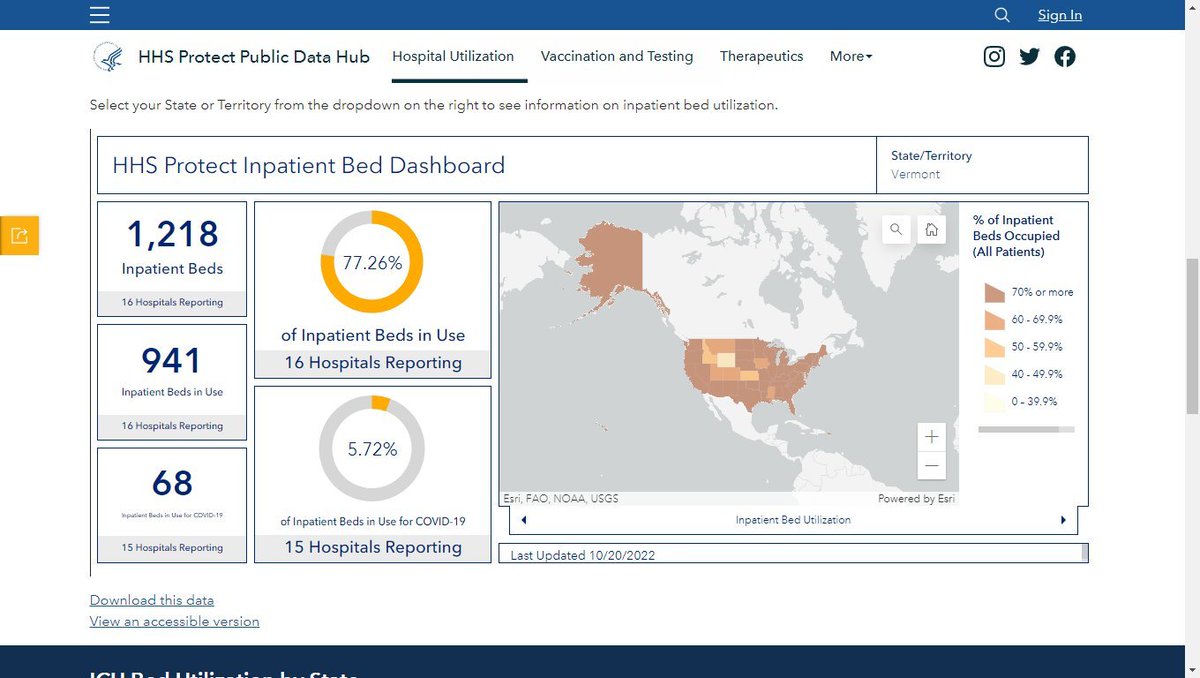Image resolution: width=1200 pixels, height=678 pixels.
Task: Click the % of Inpatient Beds Occupied legend title
Action: tap(1016, 236)
